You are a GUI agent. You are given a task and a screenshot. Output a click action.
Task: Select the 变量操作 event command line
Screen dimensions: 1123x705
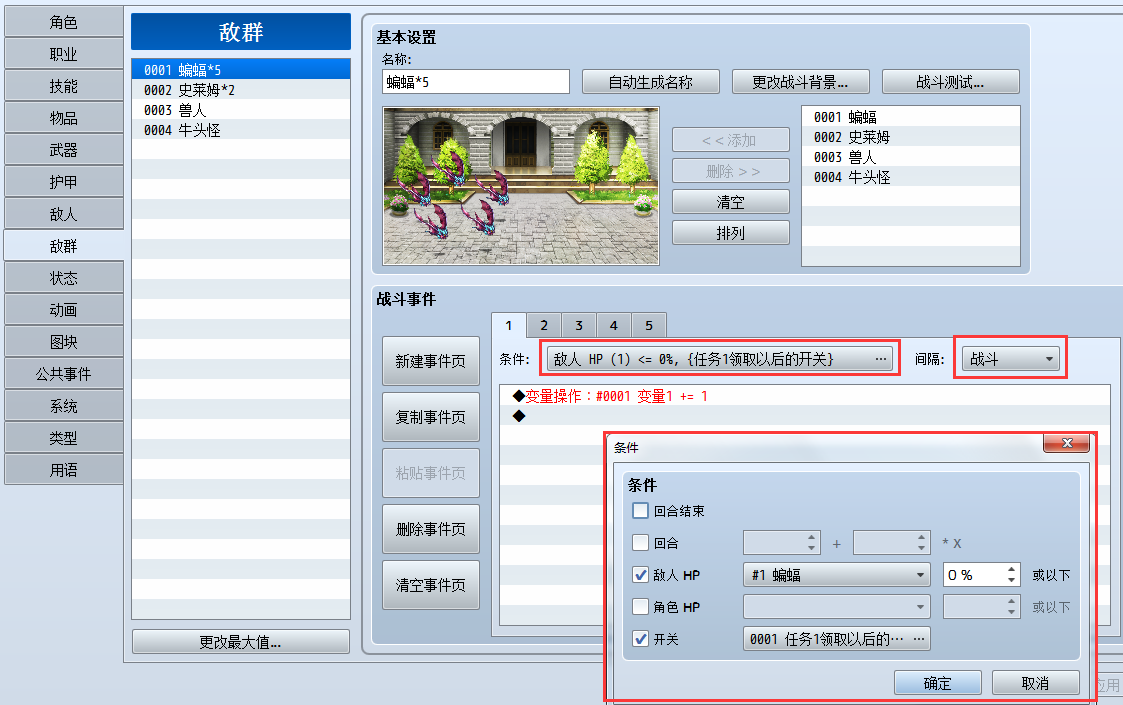click(804, 396)
